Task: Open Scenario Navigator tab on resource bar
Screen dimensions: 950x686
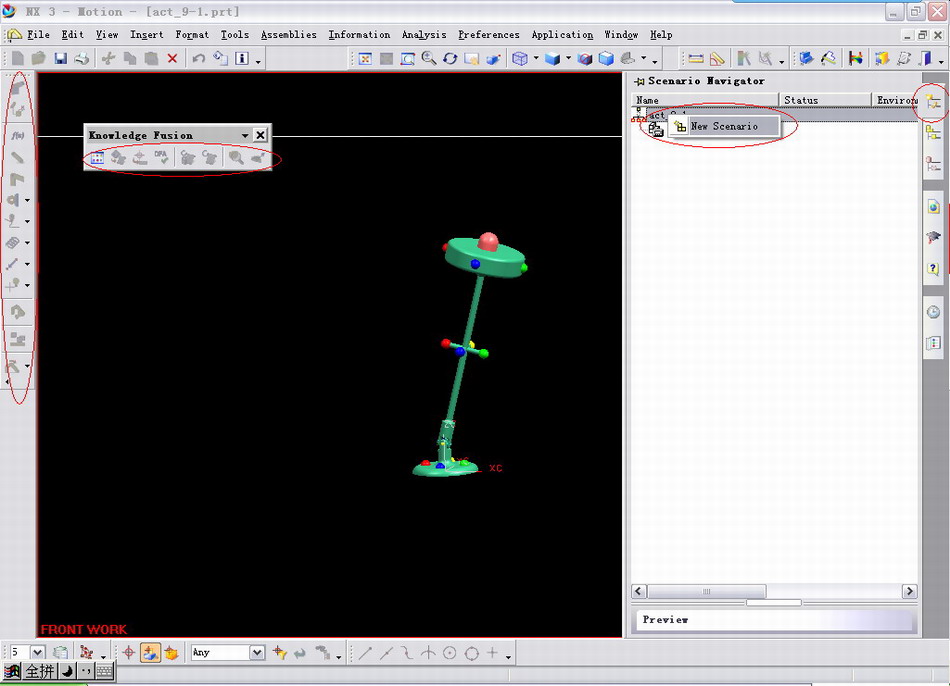Action: pyautogui.click(x=933, y=102)
